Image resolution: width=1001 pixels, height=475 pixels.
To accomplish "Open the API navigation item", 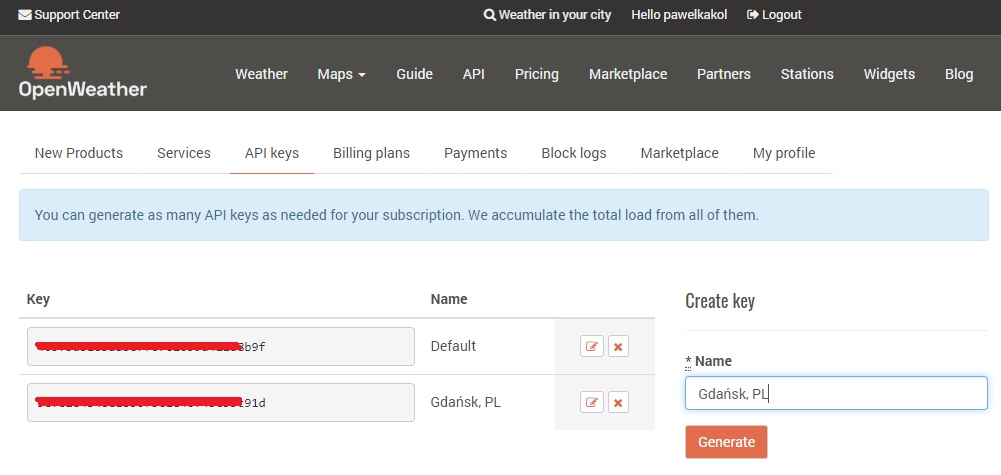I will tap(474, 74).
